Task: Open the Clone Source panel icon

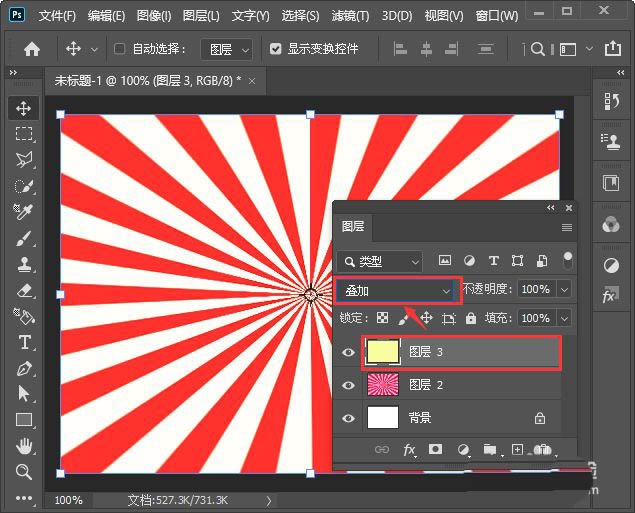Action: (x=611, y=142)
